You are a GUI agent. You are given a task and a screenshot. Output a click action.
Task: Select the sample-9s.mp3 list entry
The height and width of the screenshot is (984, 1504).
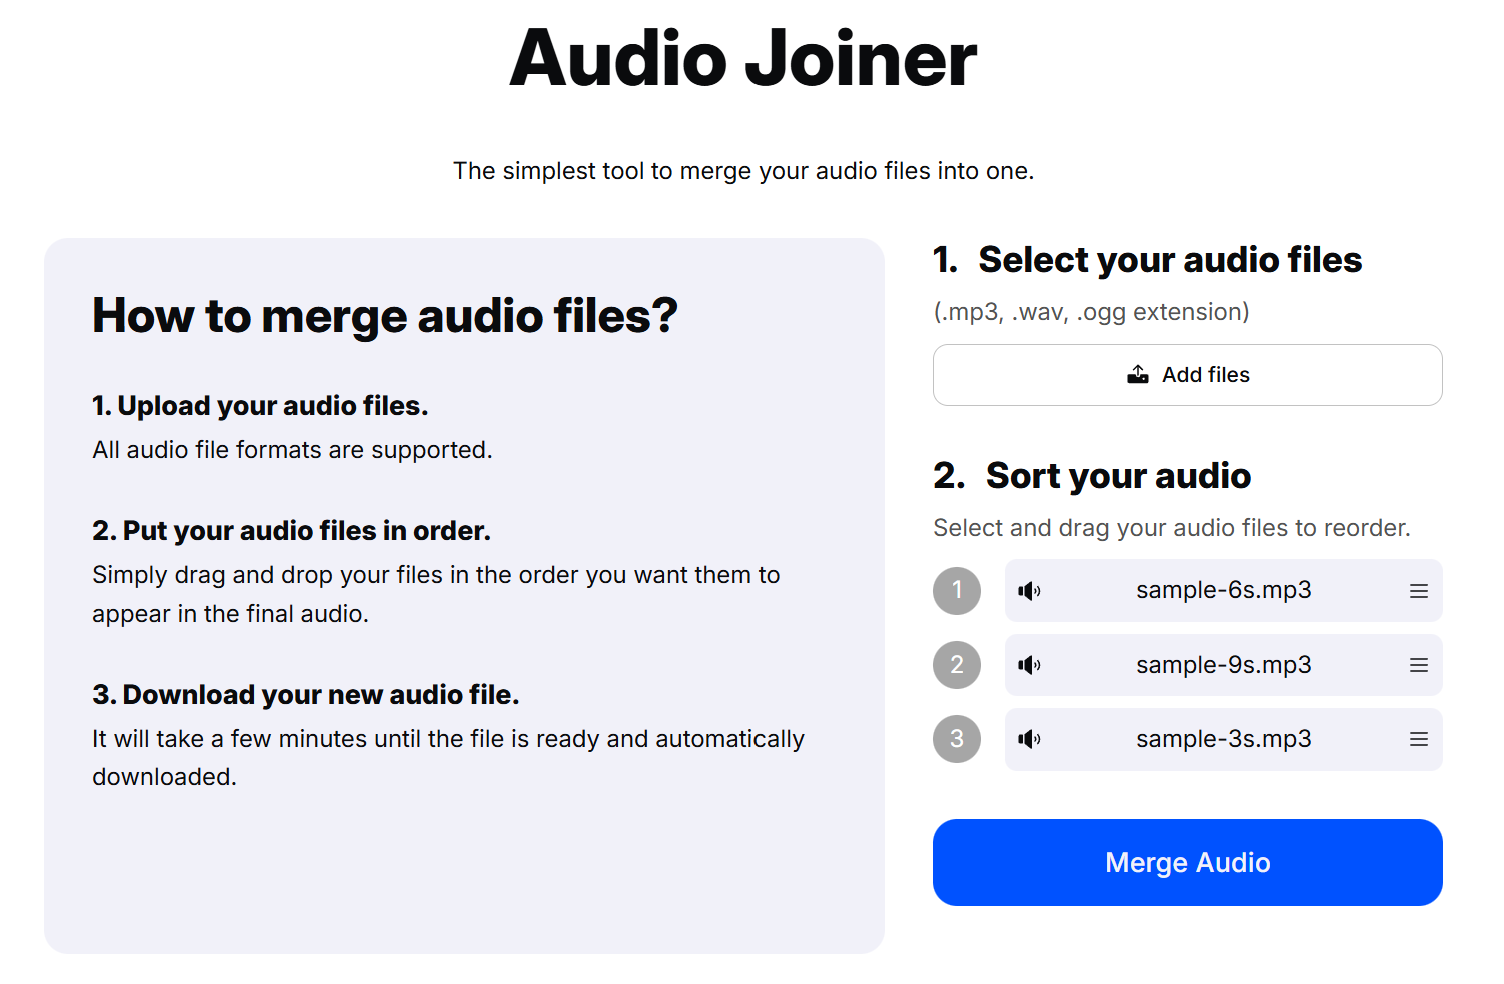[1223, 665]
